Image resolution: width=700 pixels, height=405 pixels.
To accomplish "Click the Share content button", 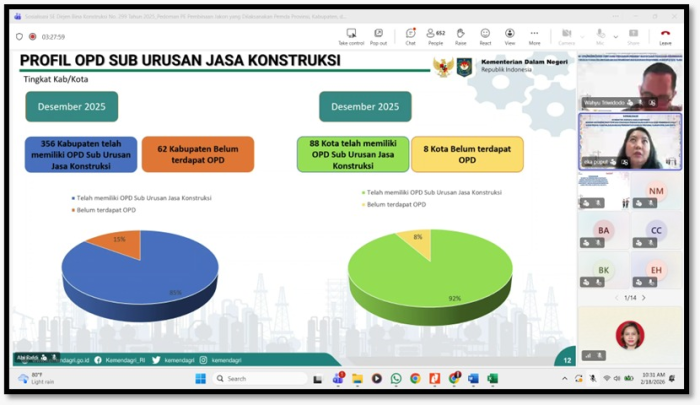I will (633, 36).
